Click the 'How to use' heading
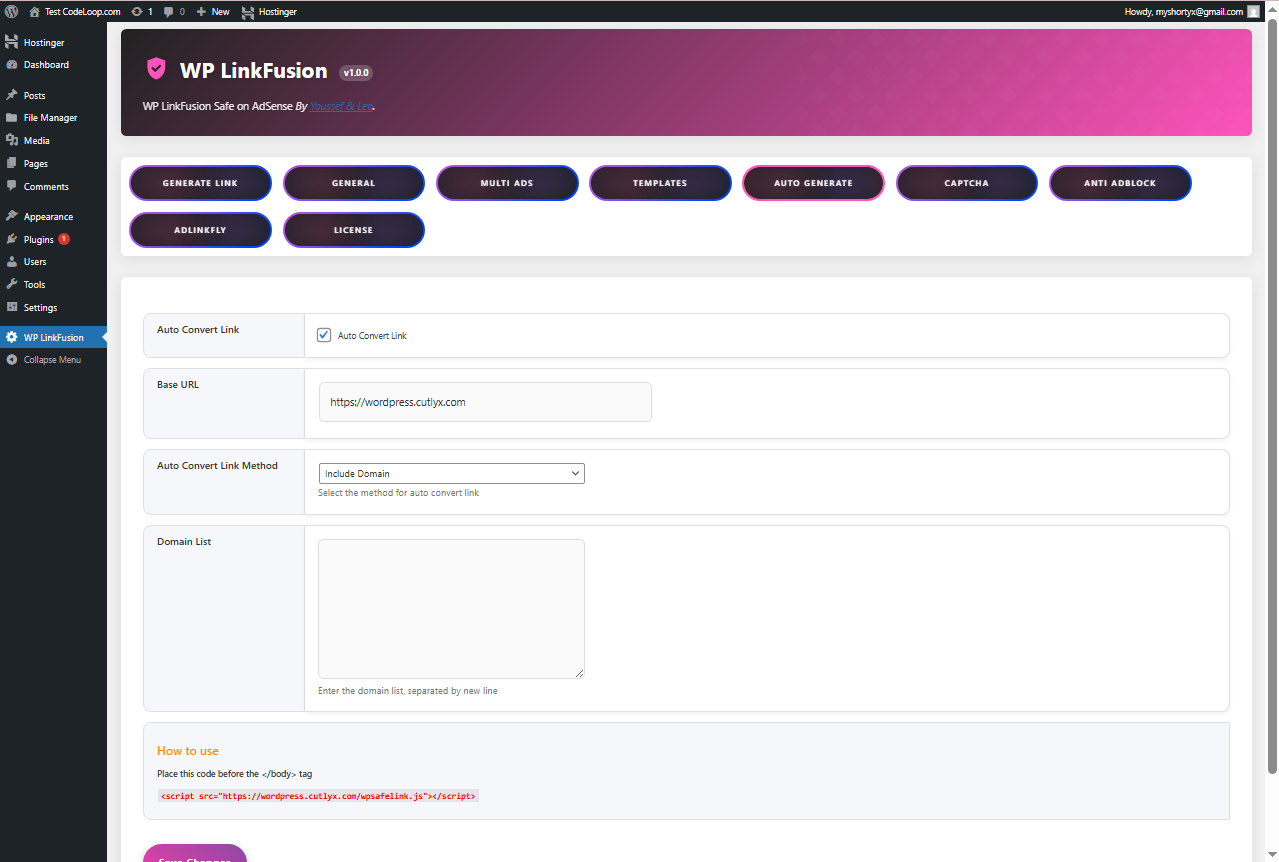Image resolution: width=1279 pixels, height=862 pixels. point(188,751)
